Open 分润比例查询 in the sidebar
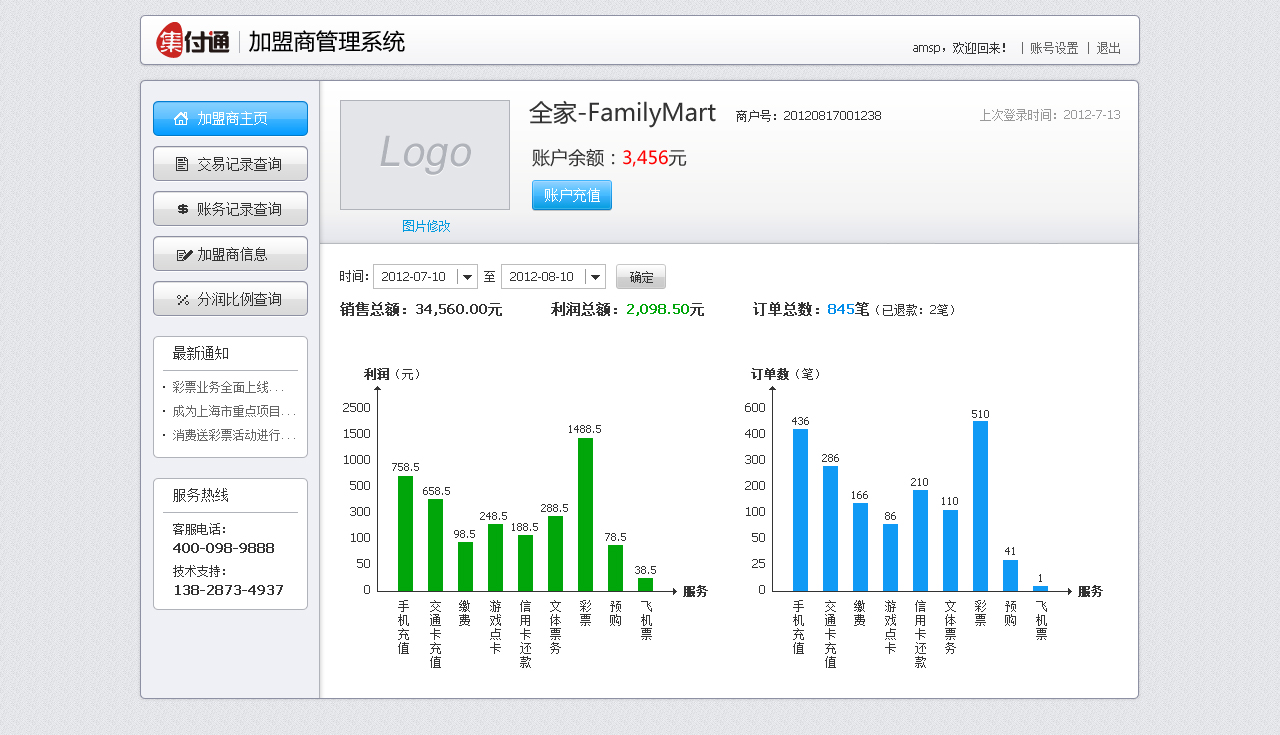Viewport: 1280px width, 735px height. [230, 298]
